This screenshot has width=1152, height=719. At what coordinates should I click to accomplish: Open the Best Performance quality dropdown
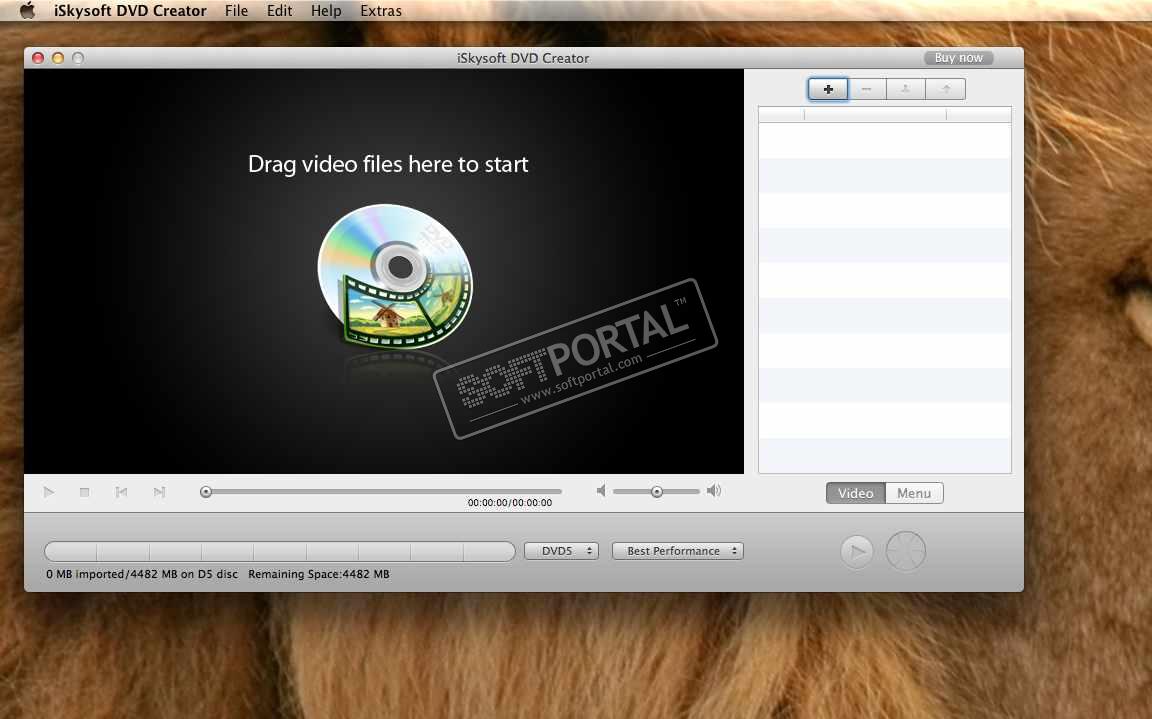[677, 551]
